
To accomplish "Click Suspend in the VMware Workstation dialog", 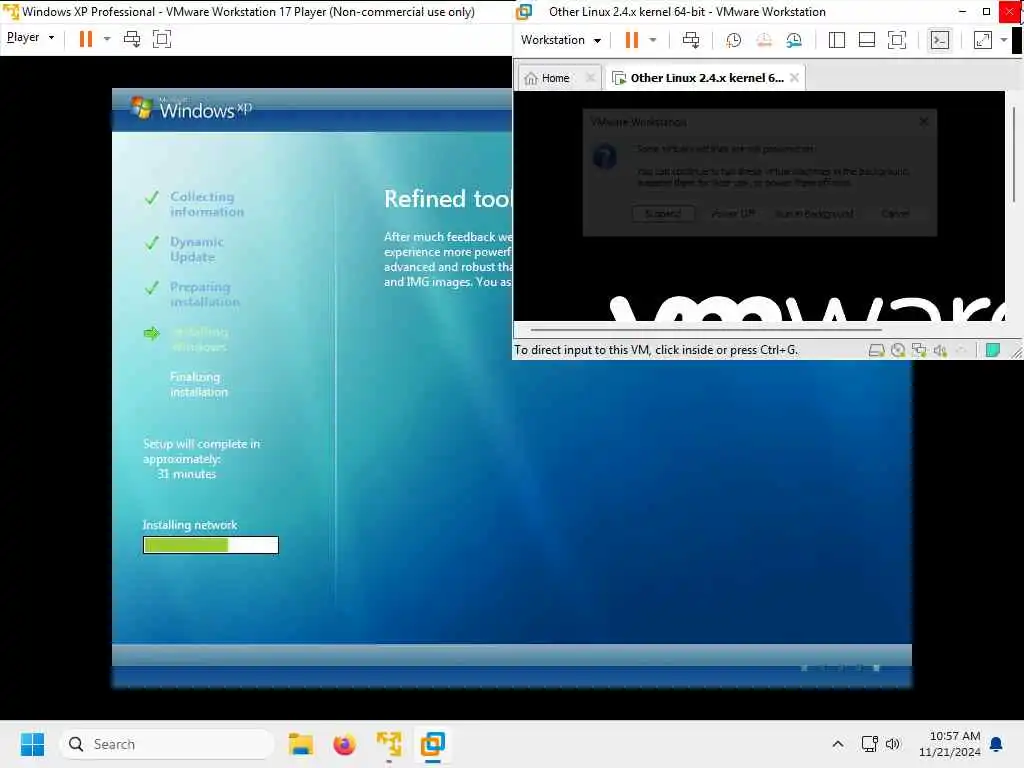I will coord(663,214).
